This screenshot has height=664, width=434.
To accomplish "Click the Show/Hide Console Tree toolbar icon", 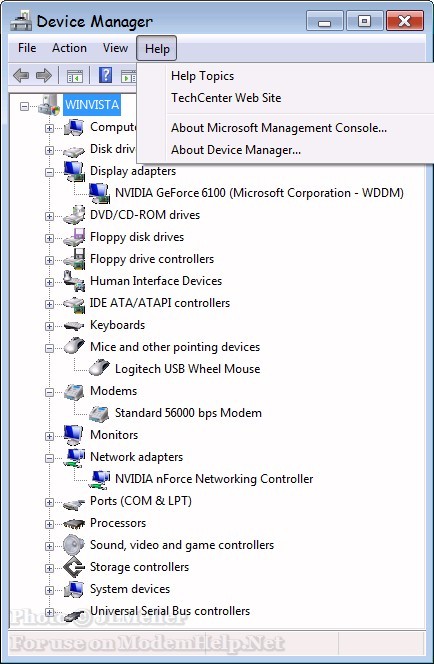I will pos(75,76).
